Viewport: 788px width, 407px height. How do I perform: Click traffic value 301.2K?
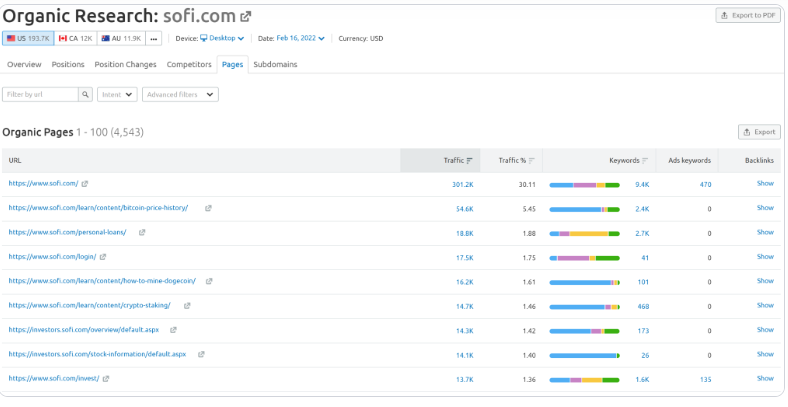462,185
